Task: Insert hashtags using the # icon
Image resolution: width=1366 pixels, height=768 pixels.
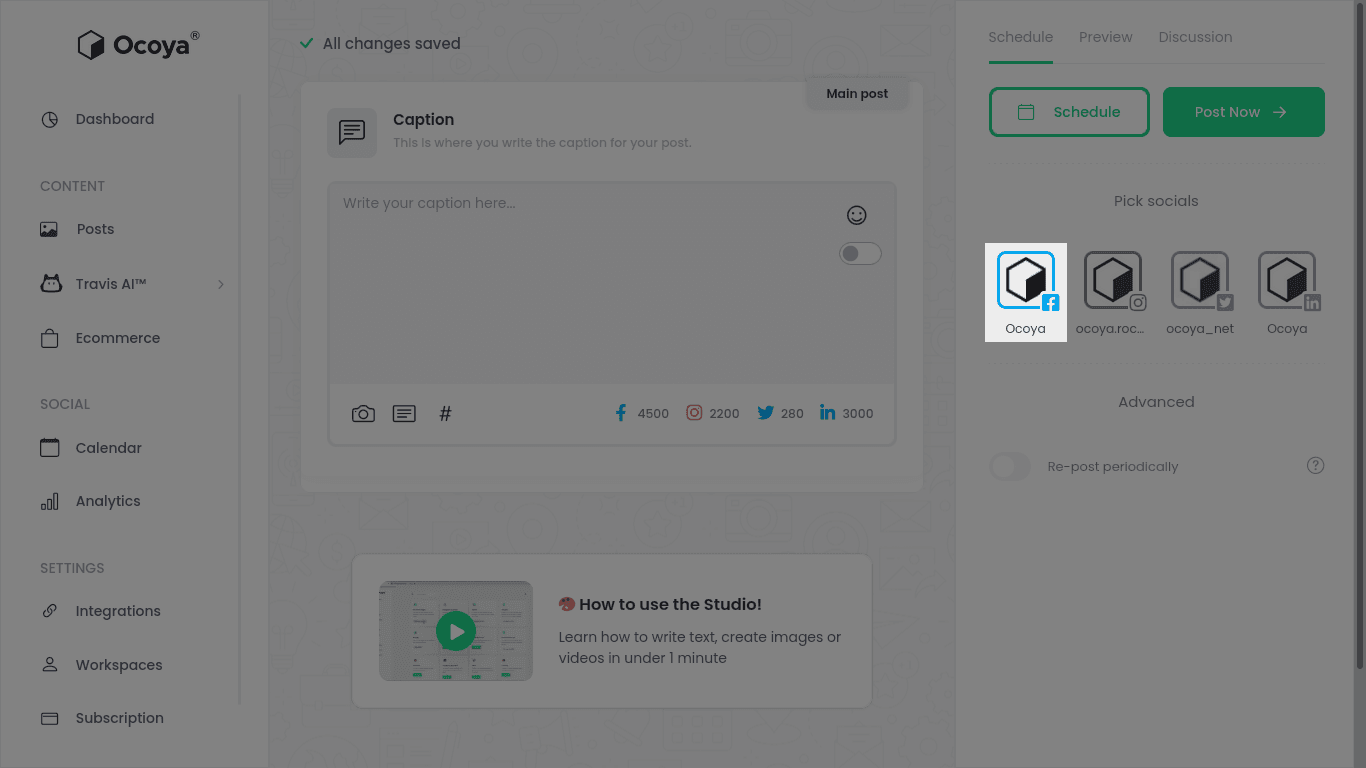Action: coord(446,413)
